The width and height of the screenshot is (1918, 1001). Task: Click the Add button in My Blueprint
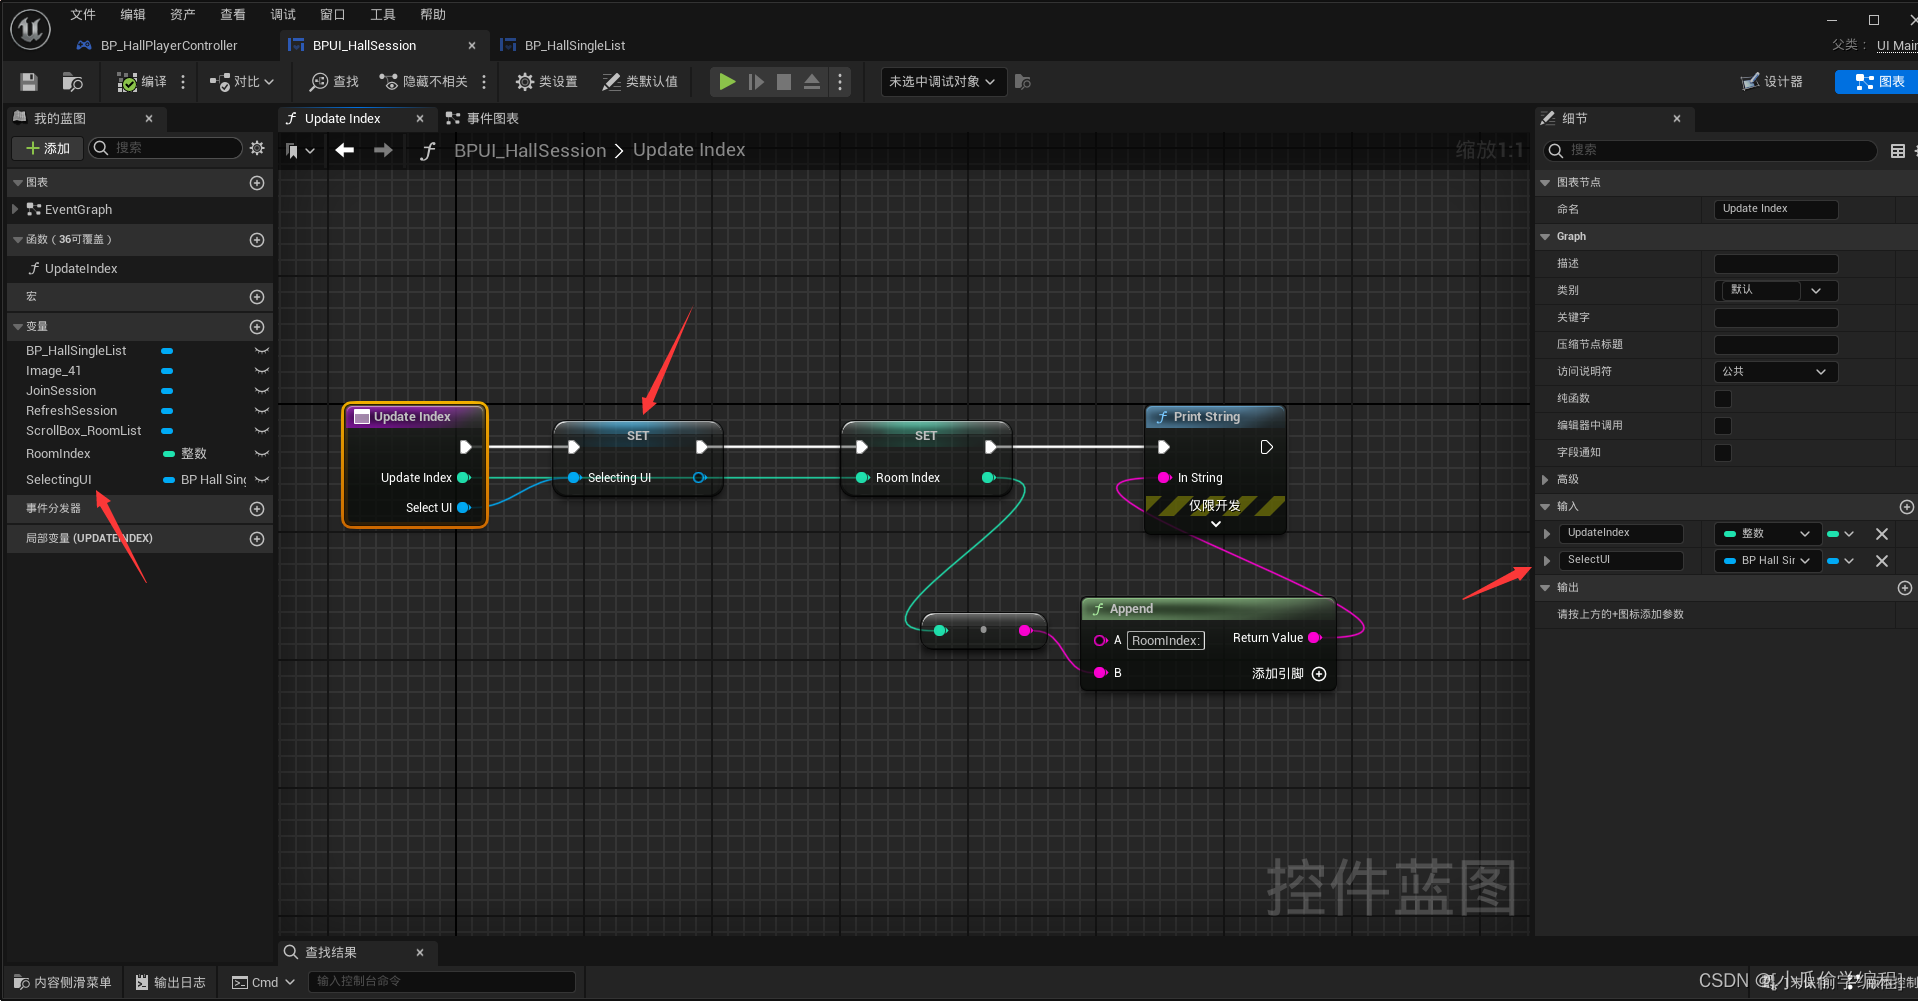[48, 148]
